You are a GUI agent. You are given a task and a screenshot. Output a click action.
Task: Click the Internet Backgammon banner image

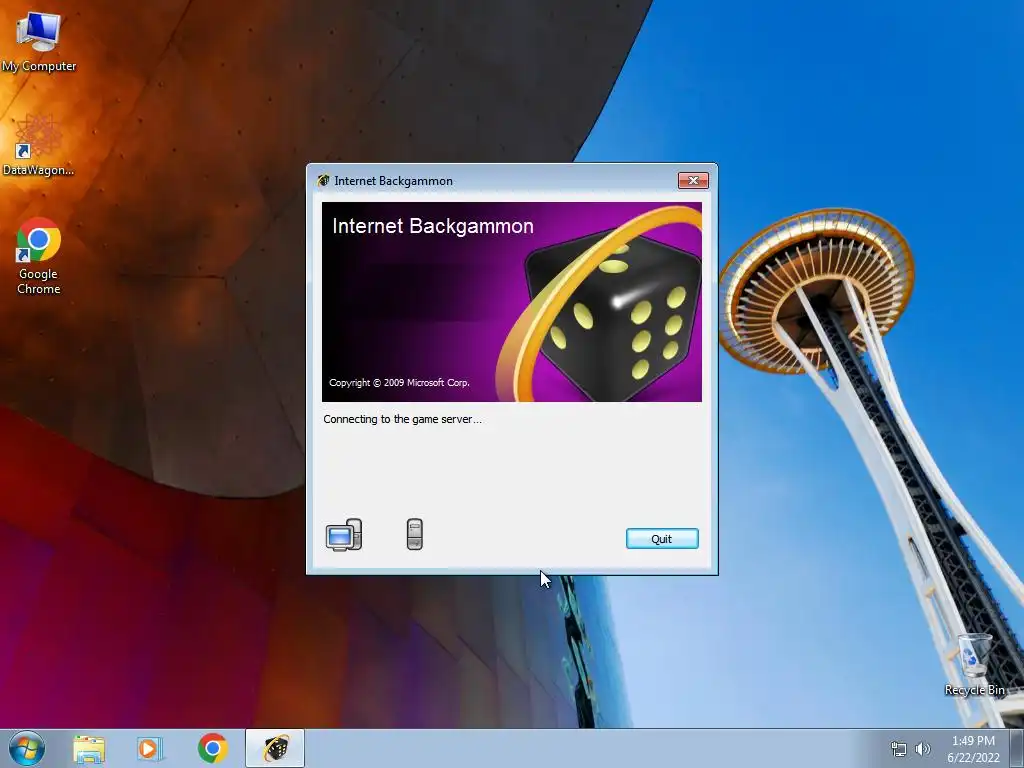[x=512, y=302]
